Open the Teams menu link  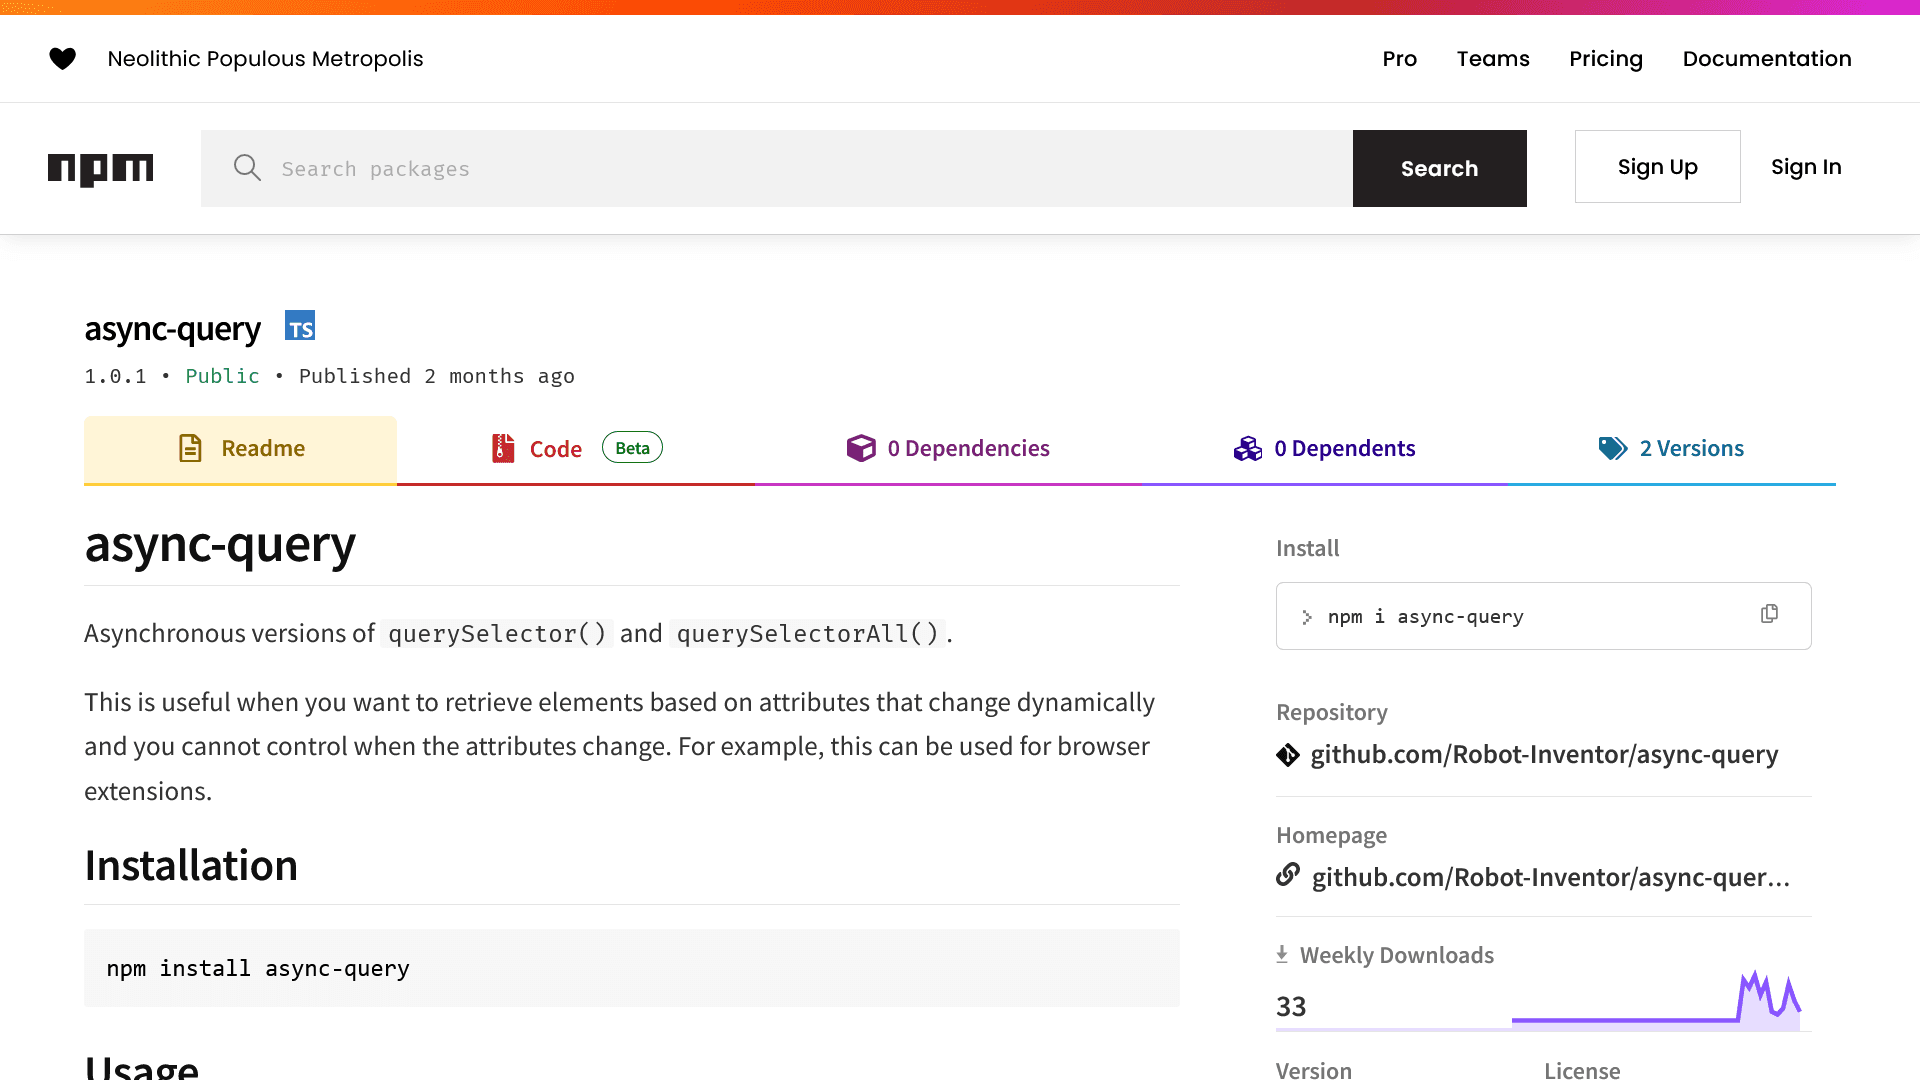[1493, 59]
